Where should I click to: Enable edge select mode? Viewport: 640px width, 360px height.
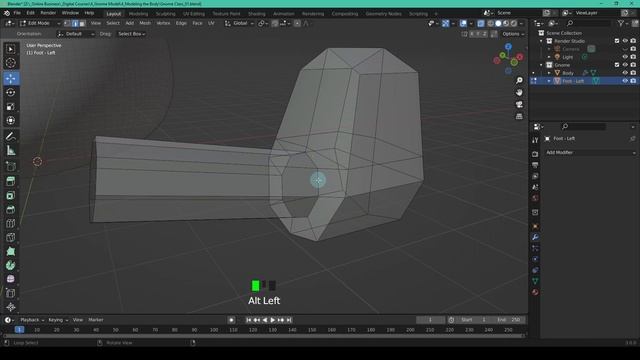[75, 23]
